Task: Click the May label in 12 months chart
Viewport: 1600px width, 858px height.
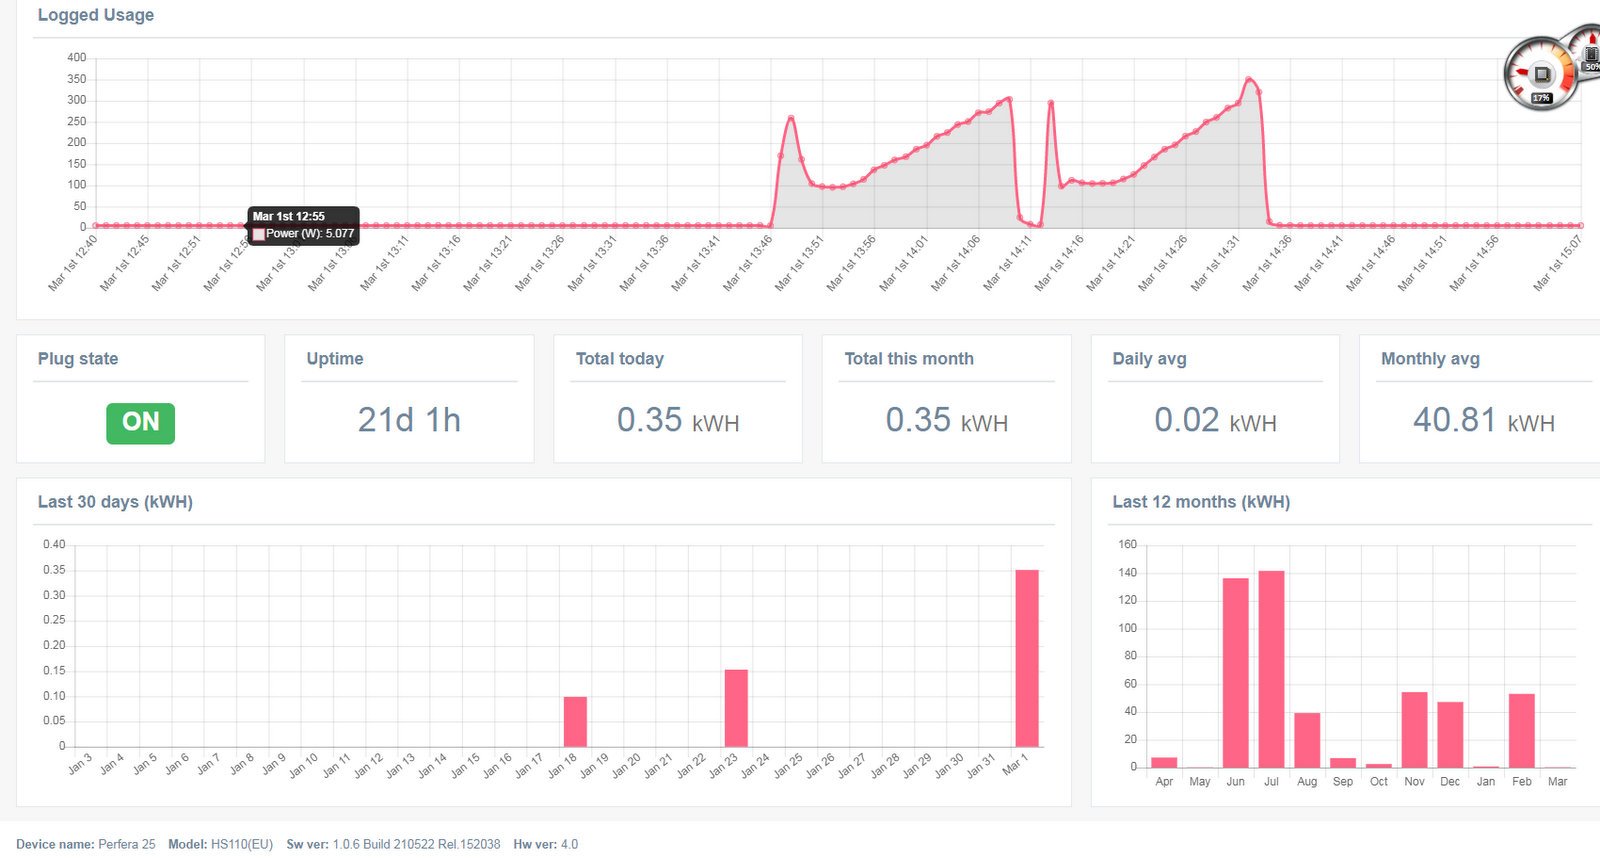Action: pos(1200,782)
